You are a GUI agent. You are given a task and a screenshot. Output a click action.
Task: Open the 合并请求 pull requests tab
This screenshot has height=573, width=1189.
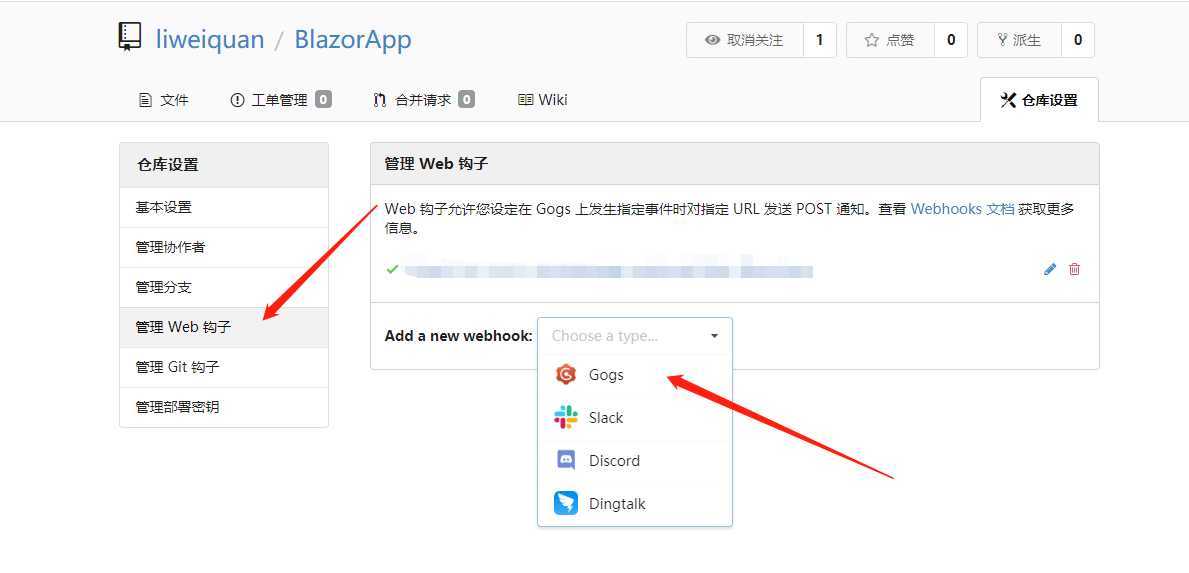424,100
